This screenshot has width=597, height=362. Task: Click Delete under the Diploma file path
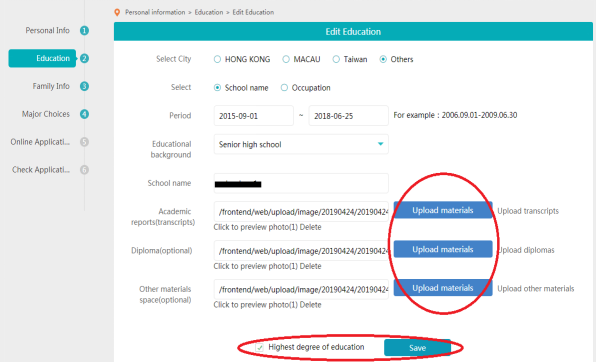point(310,266)
